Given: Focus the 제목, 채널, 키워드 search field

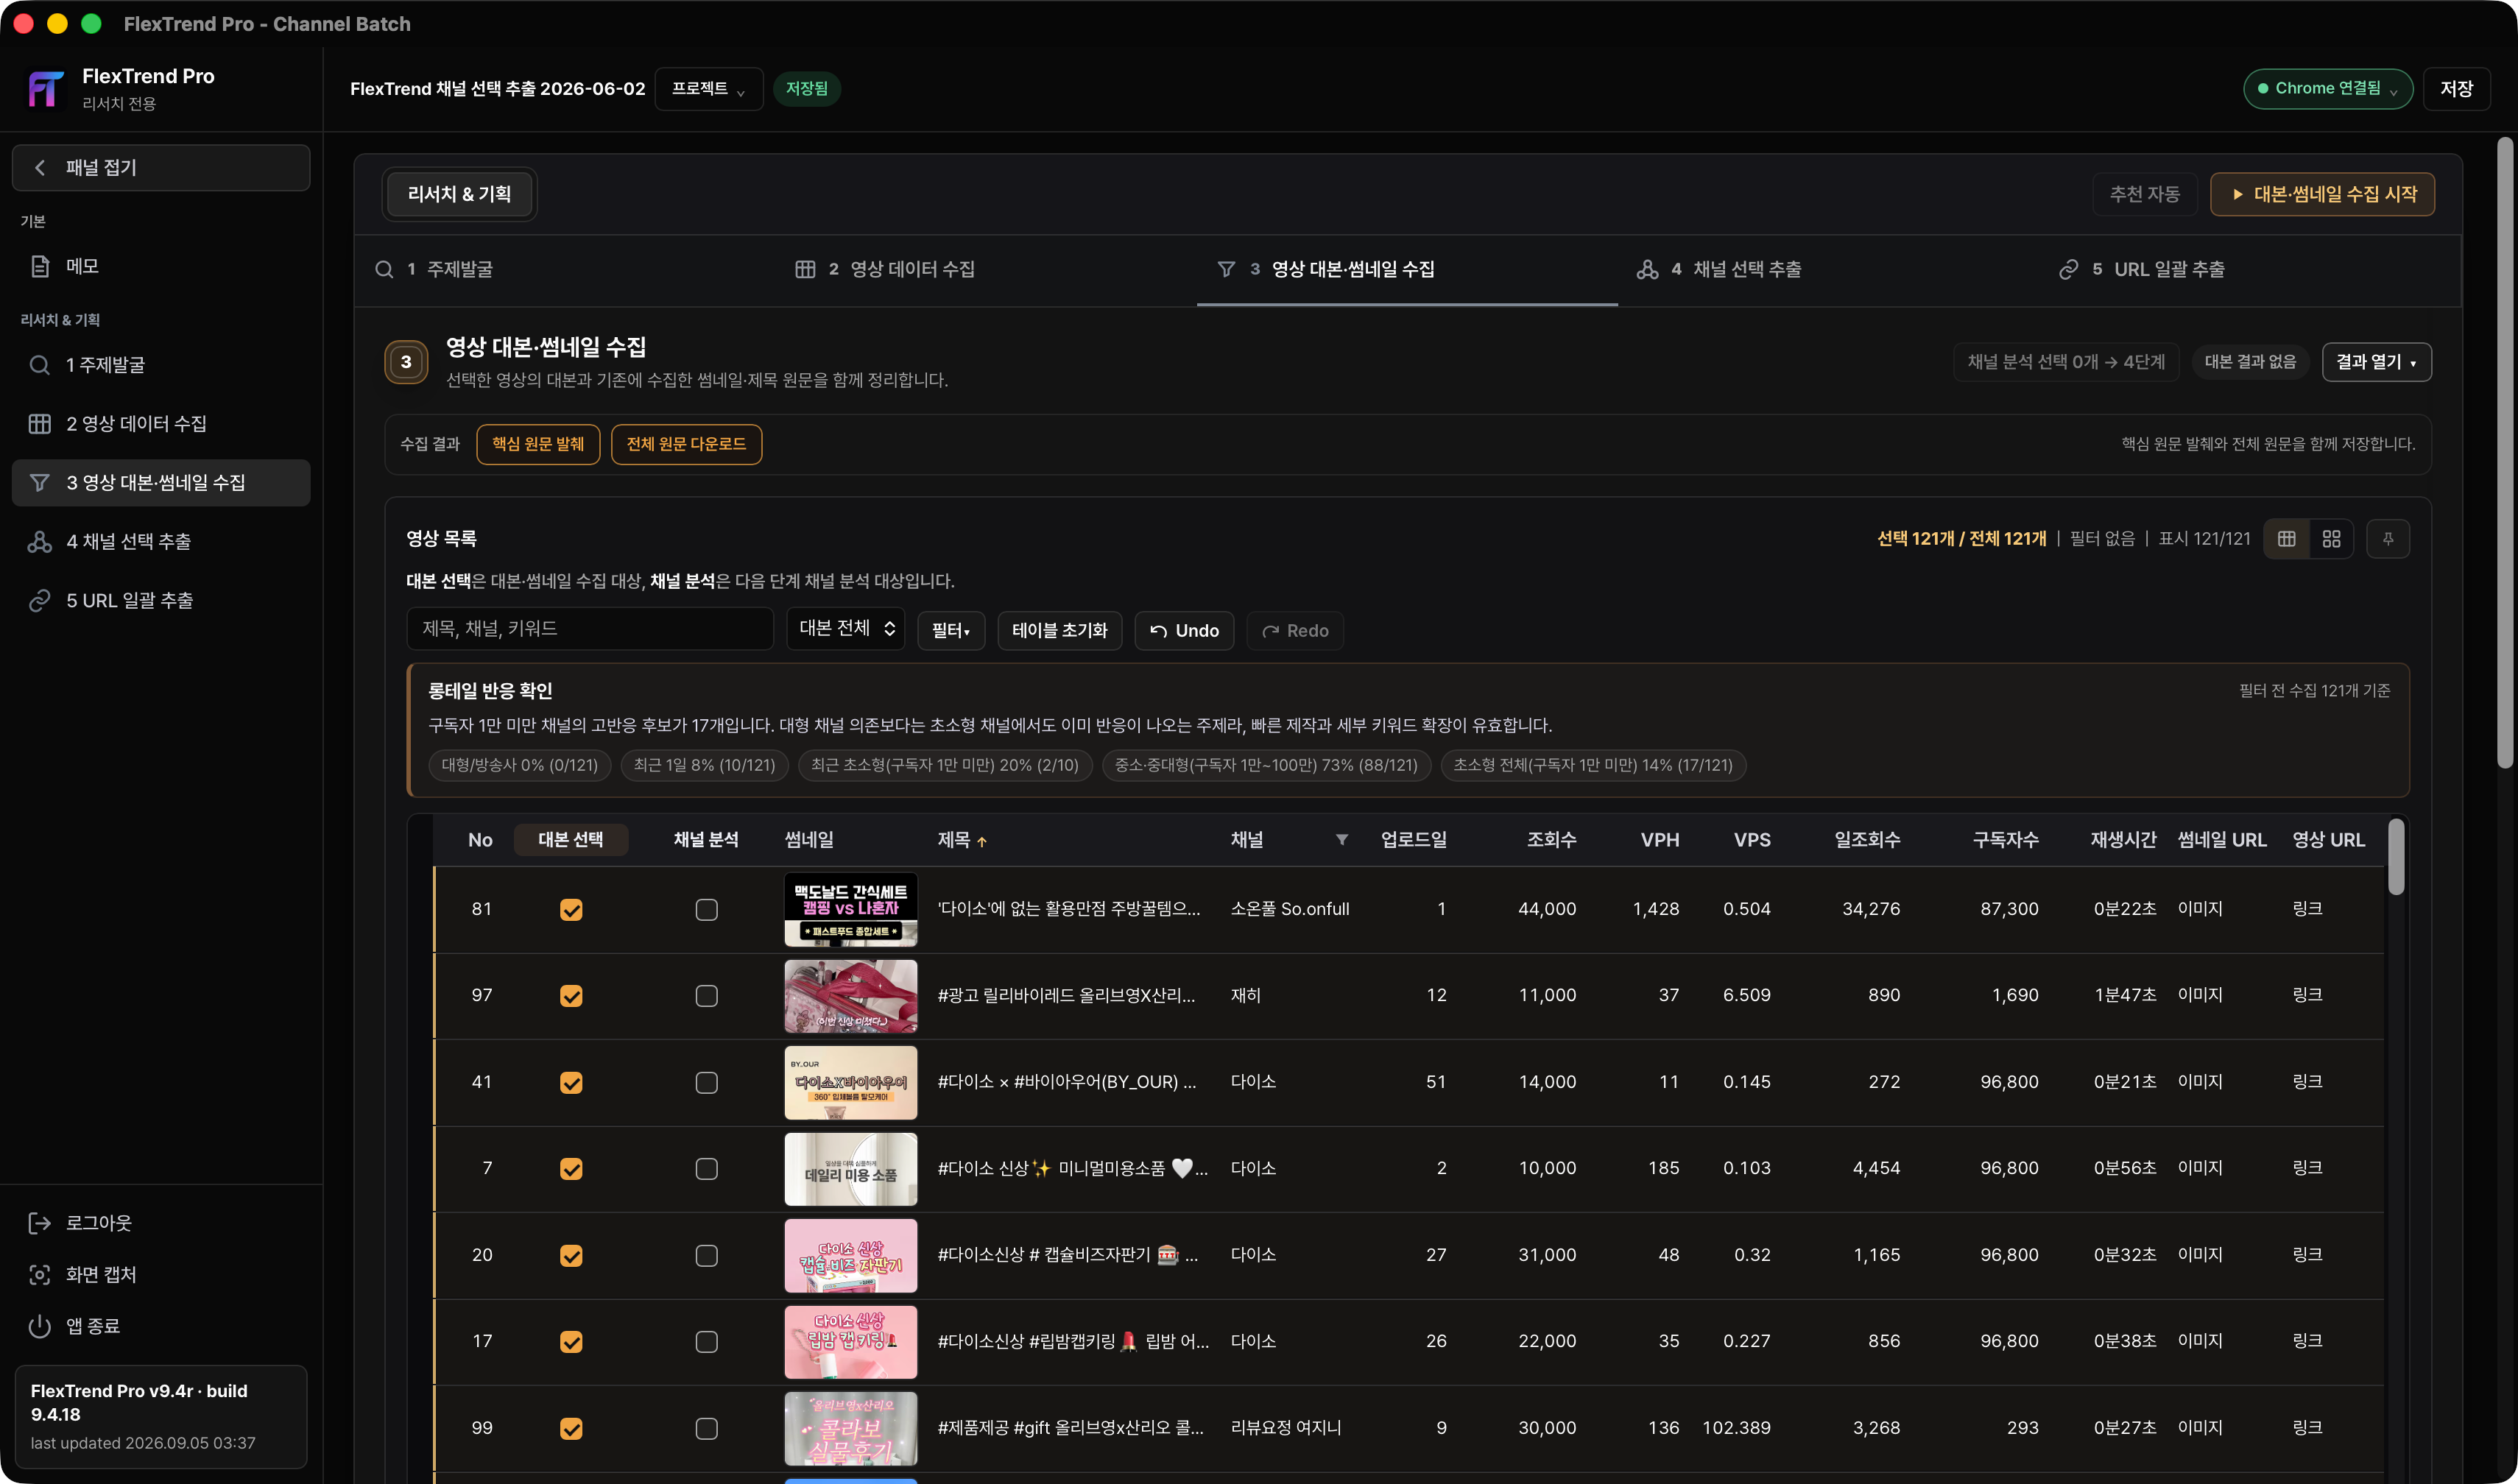Looking at the screenshot, I should click(x=590, y=629).
